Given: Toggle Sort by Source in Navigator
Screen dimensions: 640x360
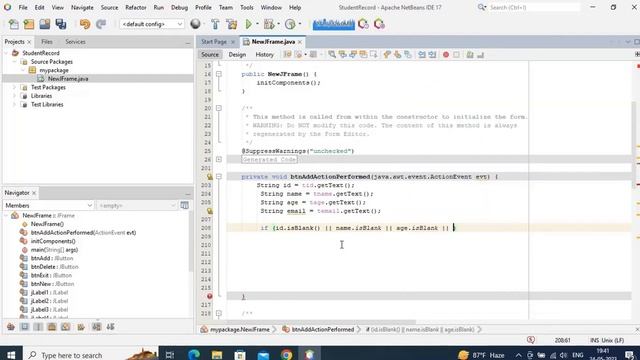Looking at the screenshot, I should click(x=111, y=327).
